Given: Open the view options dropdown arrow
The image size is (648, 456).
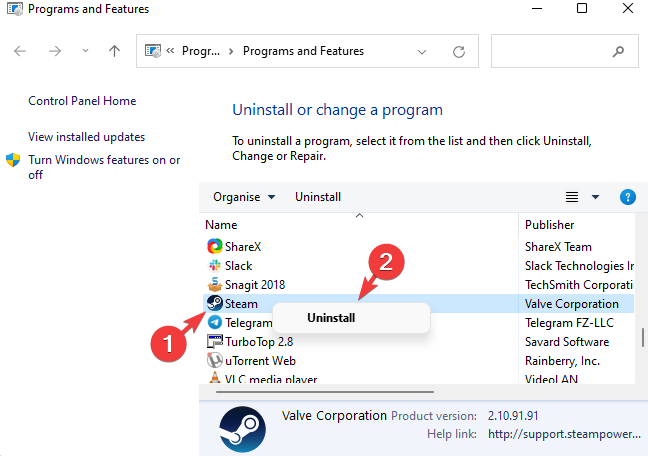Looking at the screenshot, I should pyautogui.click(x=596, y=197).
